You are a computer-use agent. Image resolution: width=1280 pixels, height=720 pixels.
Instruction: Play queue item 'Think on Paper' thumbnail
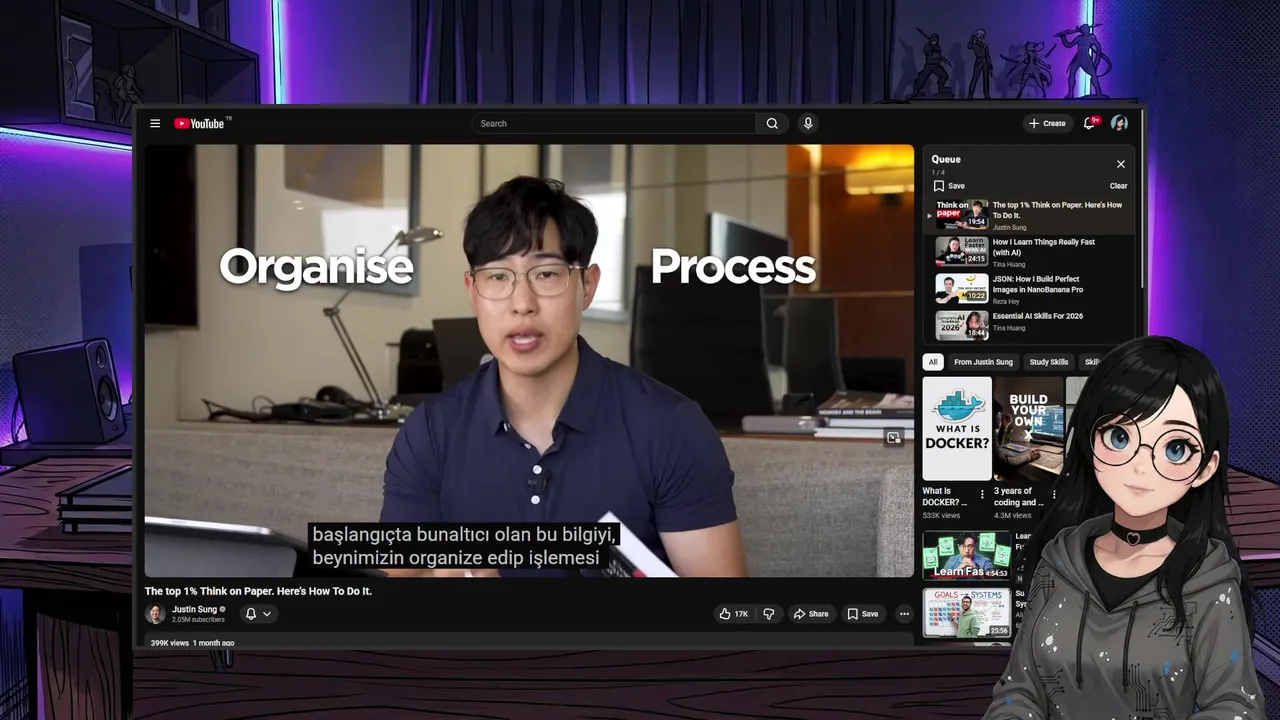tap(961, 214)
